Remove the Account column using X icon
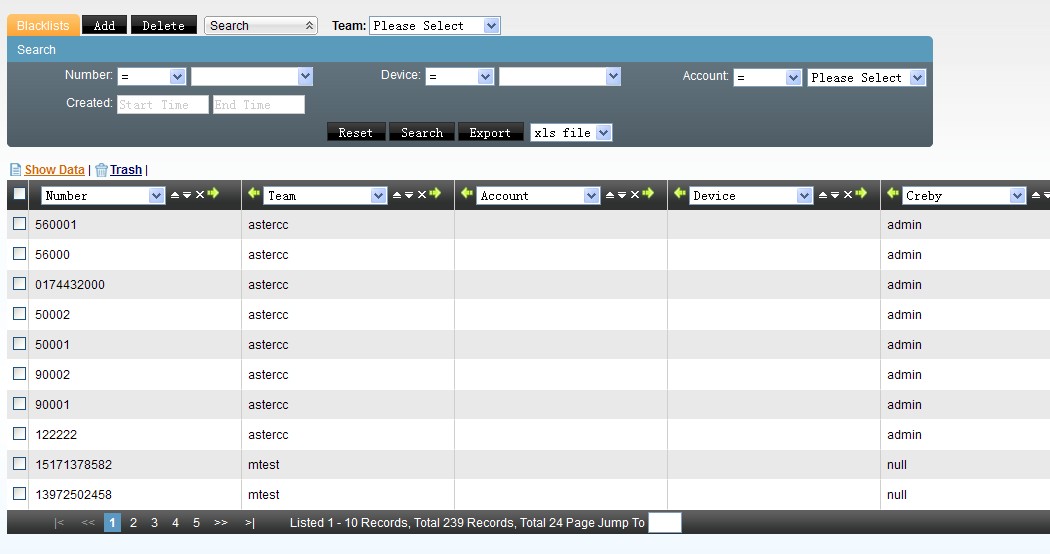 tap(634, 195)
